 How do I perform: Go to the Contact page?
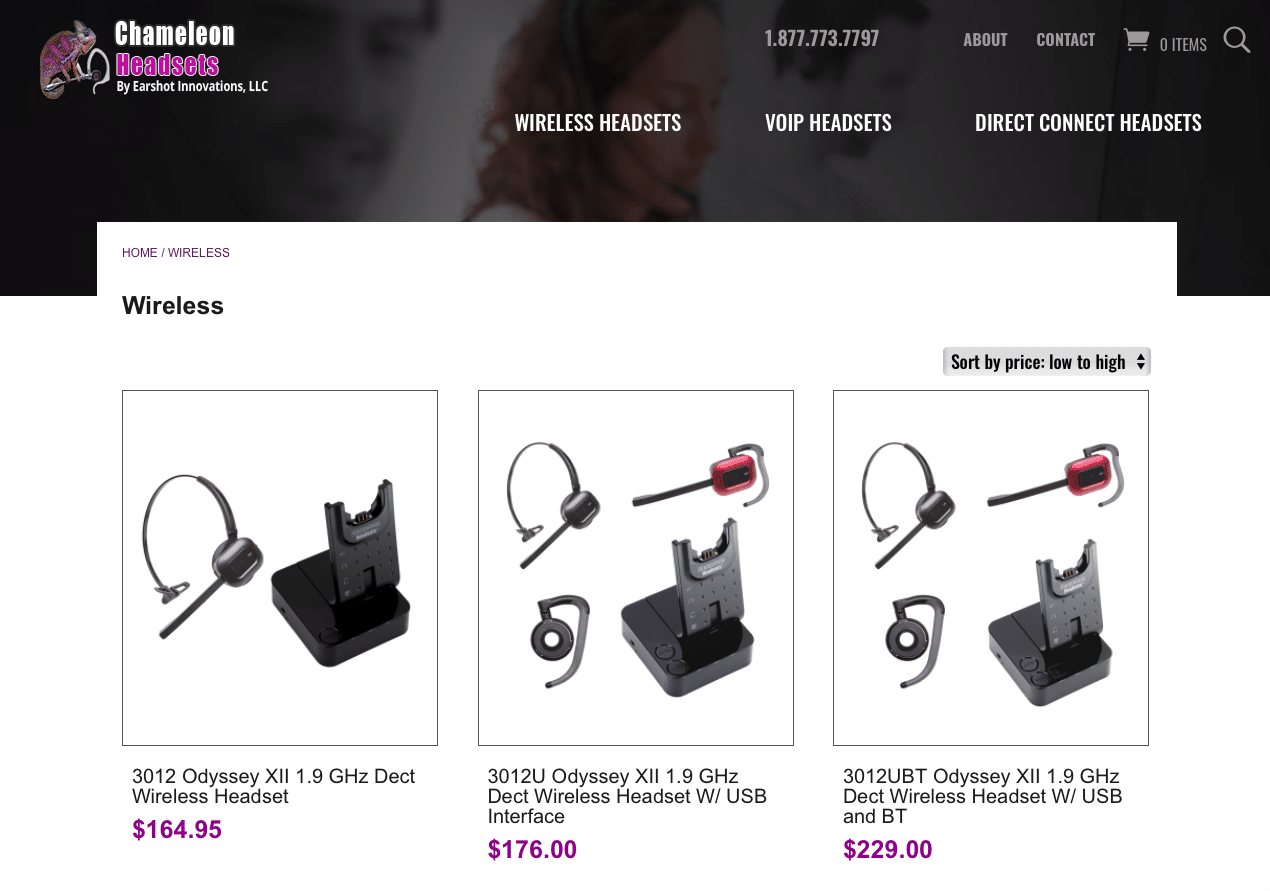click(1065, 40)
